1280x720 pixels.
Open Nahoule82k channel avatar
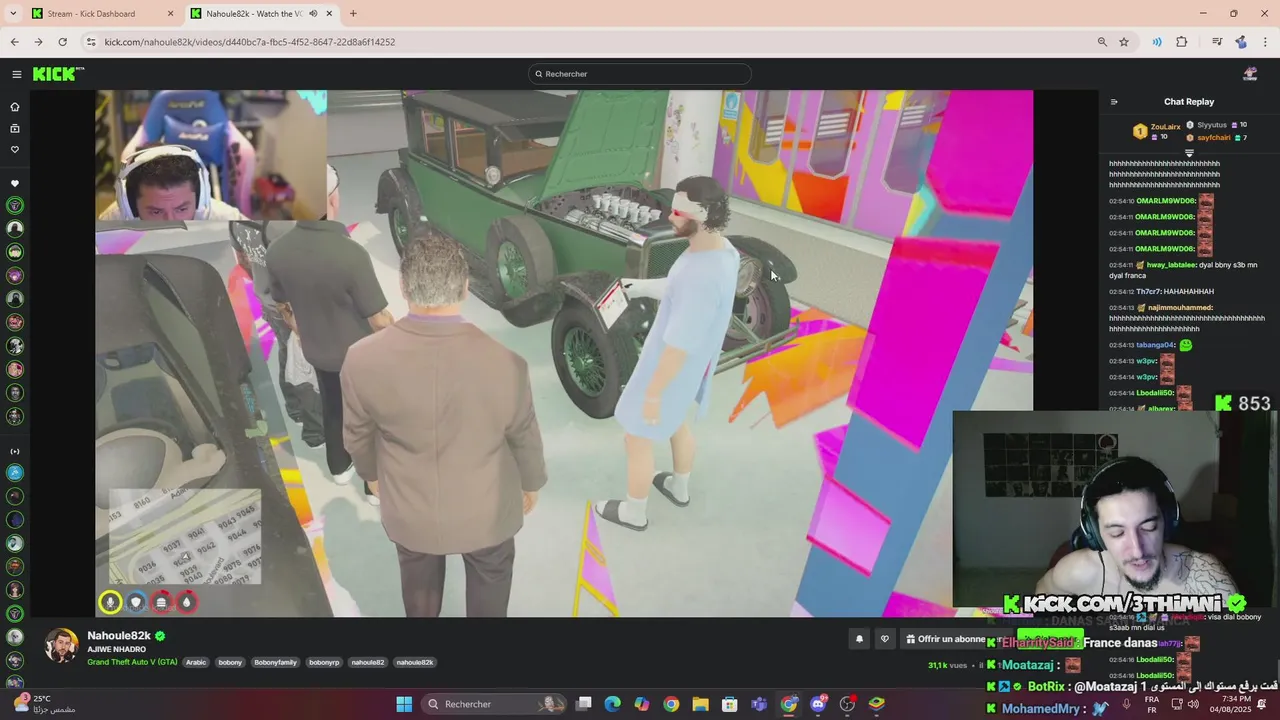point(62,646)
